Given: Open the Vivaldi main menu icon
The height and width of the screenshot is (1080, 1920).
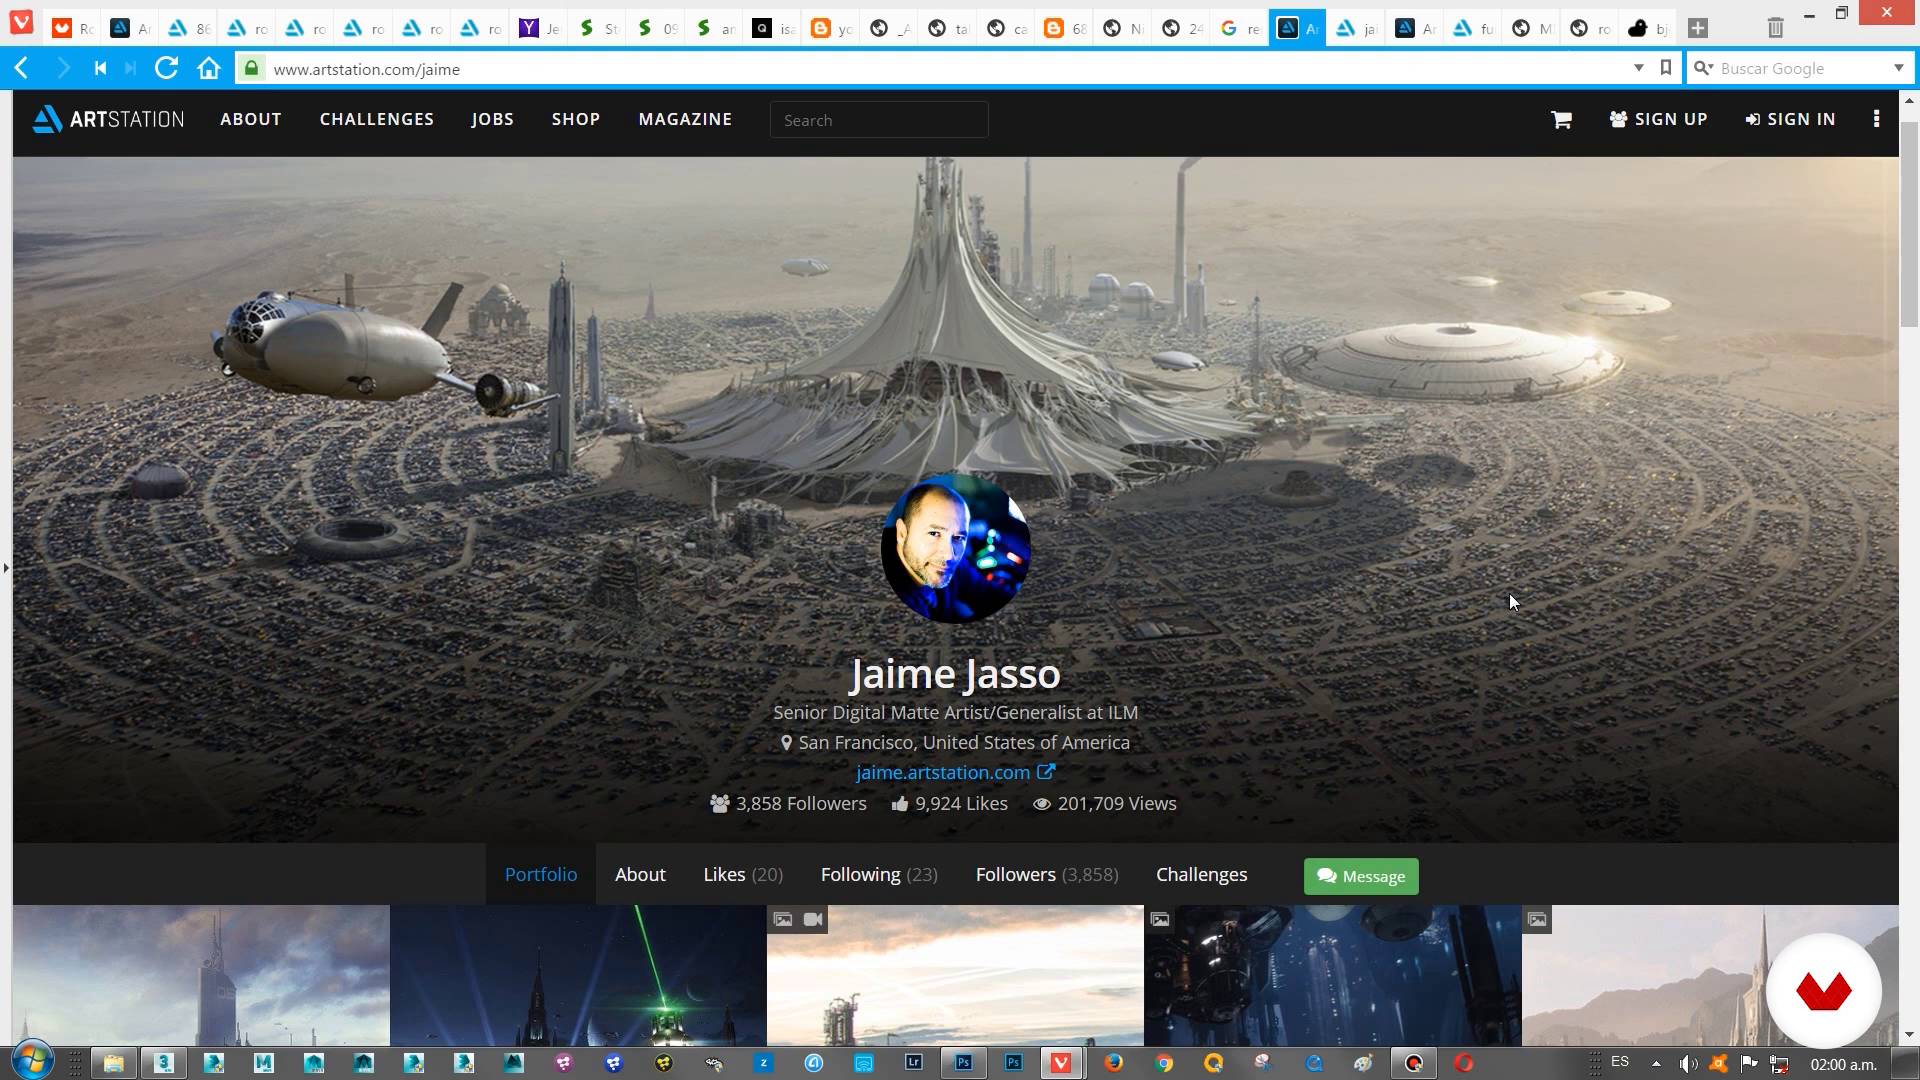Looking at the screenshot, I should [22, 22].
